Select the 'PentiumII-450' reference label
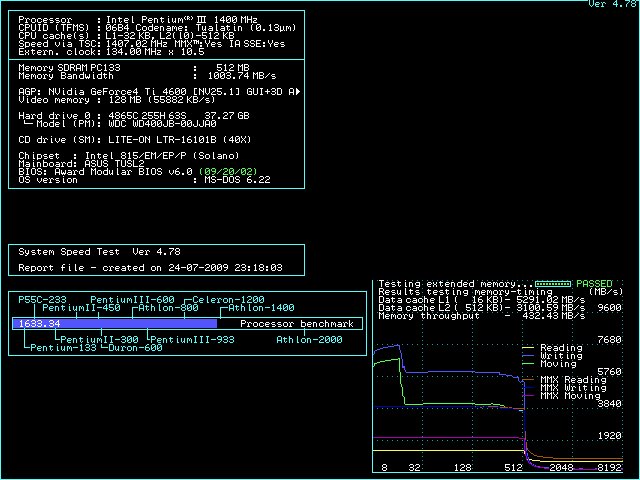This screenshot has height=480, width=640. [81, 308]
